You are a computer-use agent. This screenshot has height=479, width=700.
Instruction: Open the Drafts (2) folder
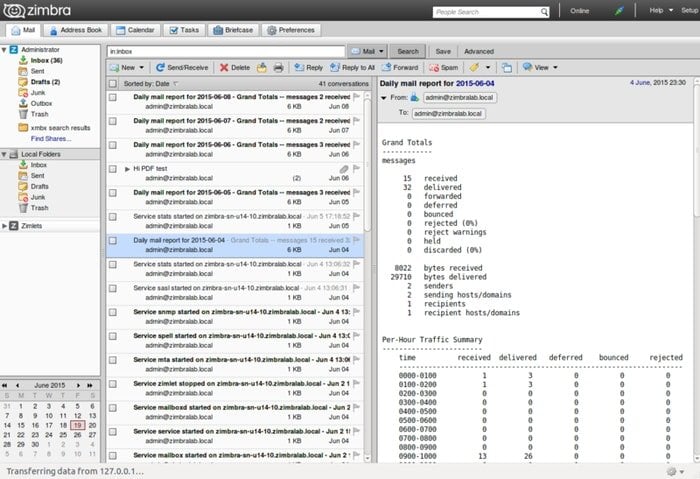45,82
